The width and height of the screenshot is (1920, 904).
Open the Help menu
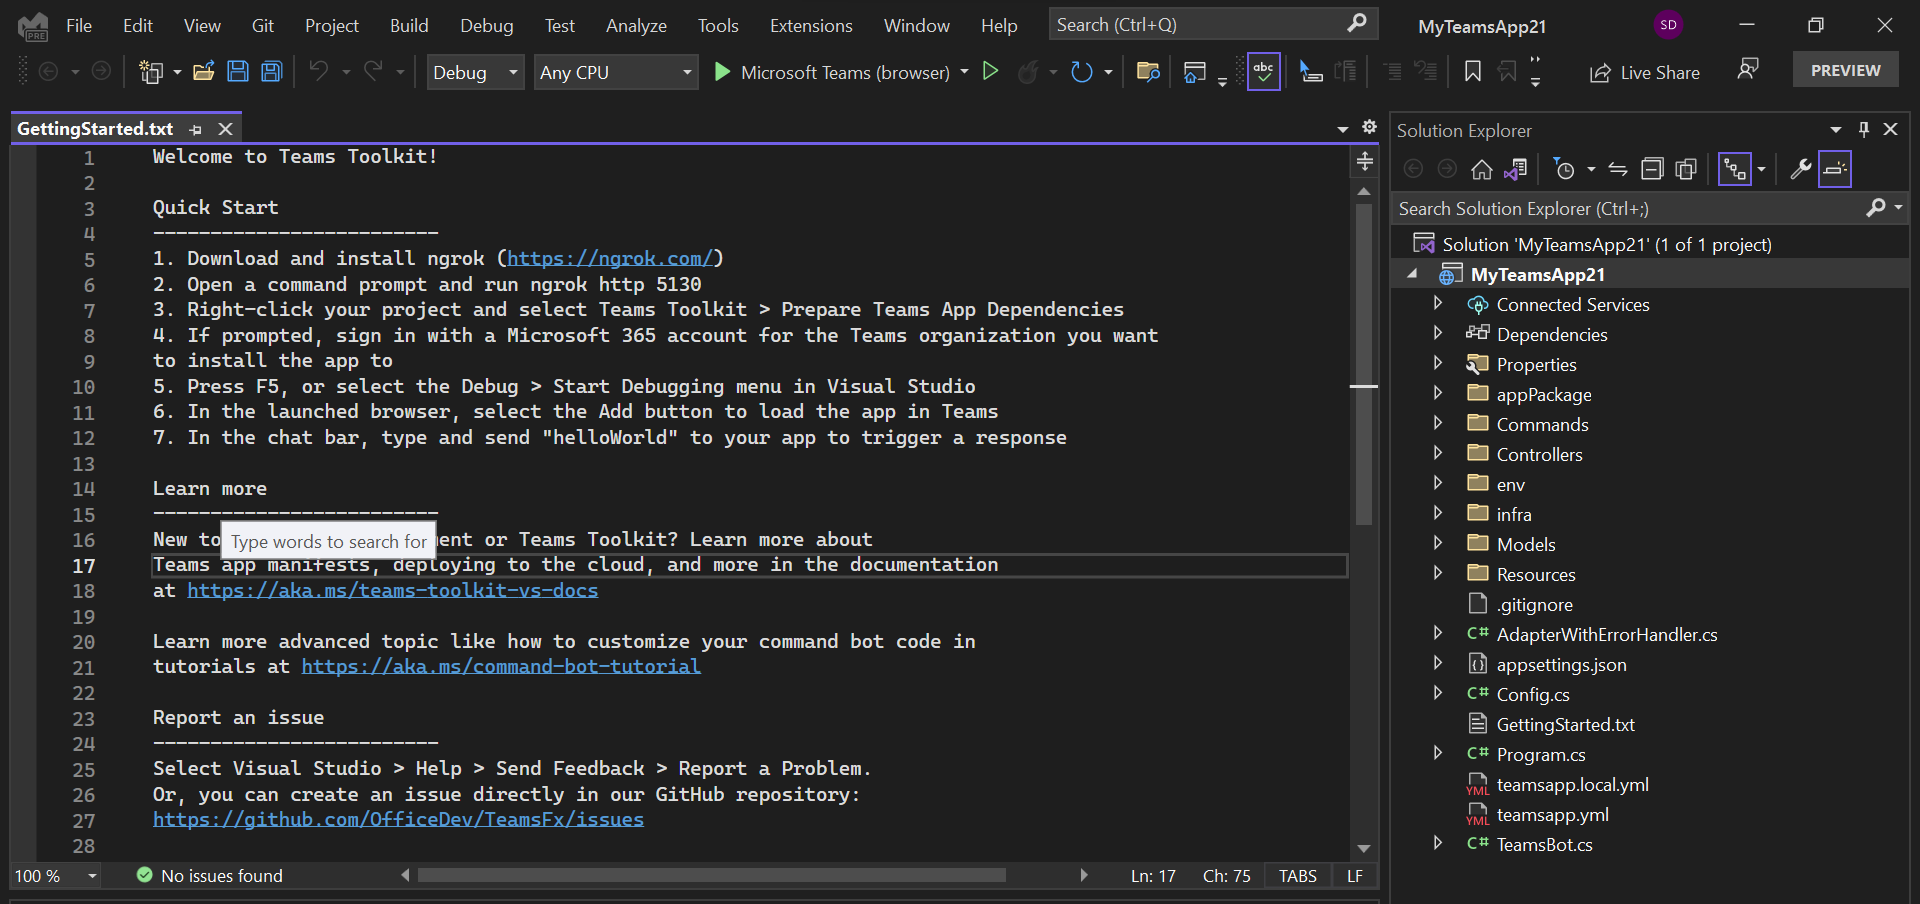tap(999, 25)
